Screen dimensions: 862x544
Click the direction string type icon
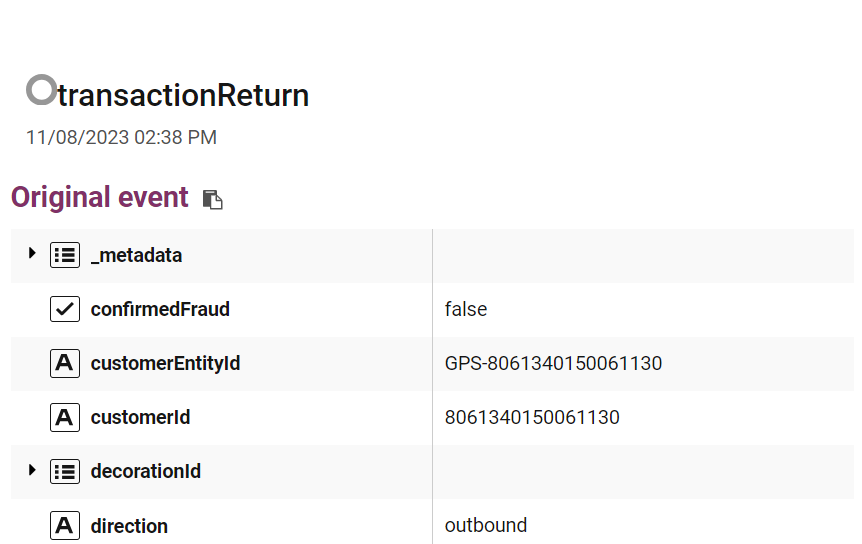(x=65, y=526)
